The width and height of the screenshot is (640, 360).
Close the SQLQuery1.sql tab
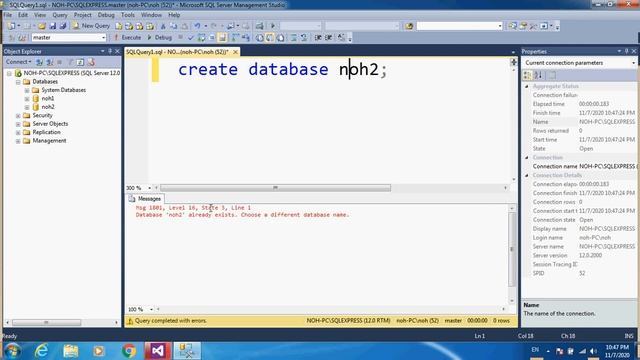(236, 52)
